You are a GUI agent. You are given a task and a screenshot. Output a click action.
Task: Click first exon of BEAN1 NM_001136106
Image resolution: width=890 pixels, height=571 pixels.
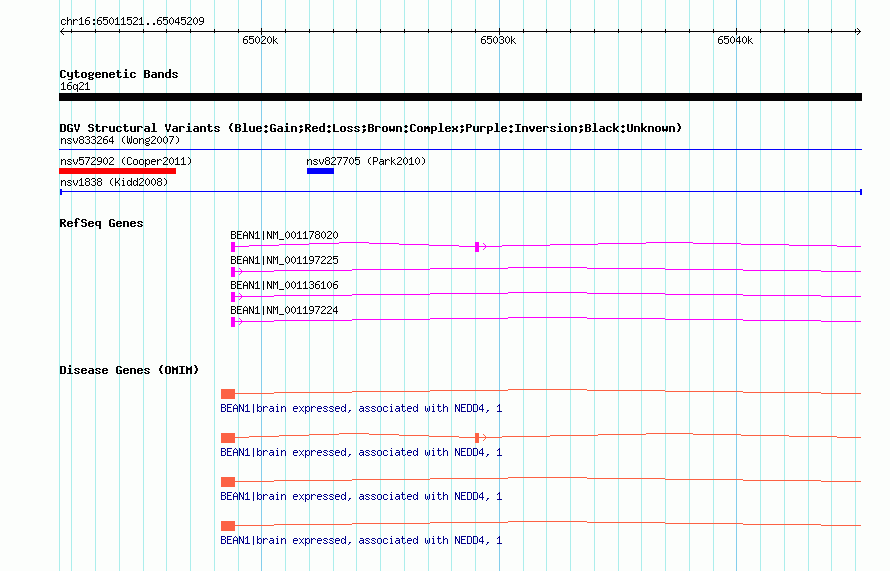click(x=233, y=297)
